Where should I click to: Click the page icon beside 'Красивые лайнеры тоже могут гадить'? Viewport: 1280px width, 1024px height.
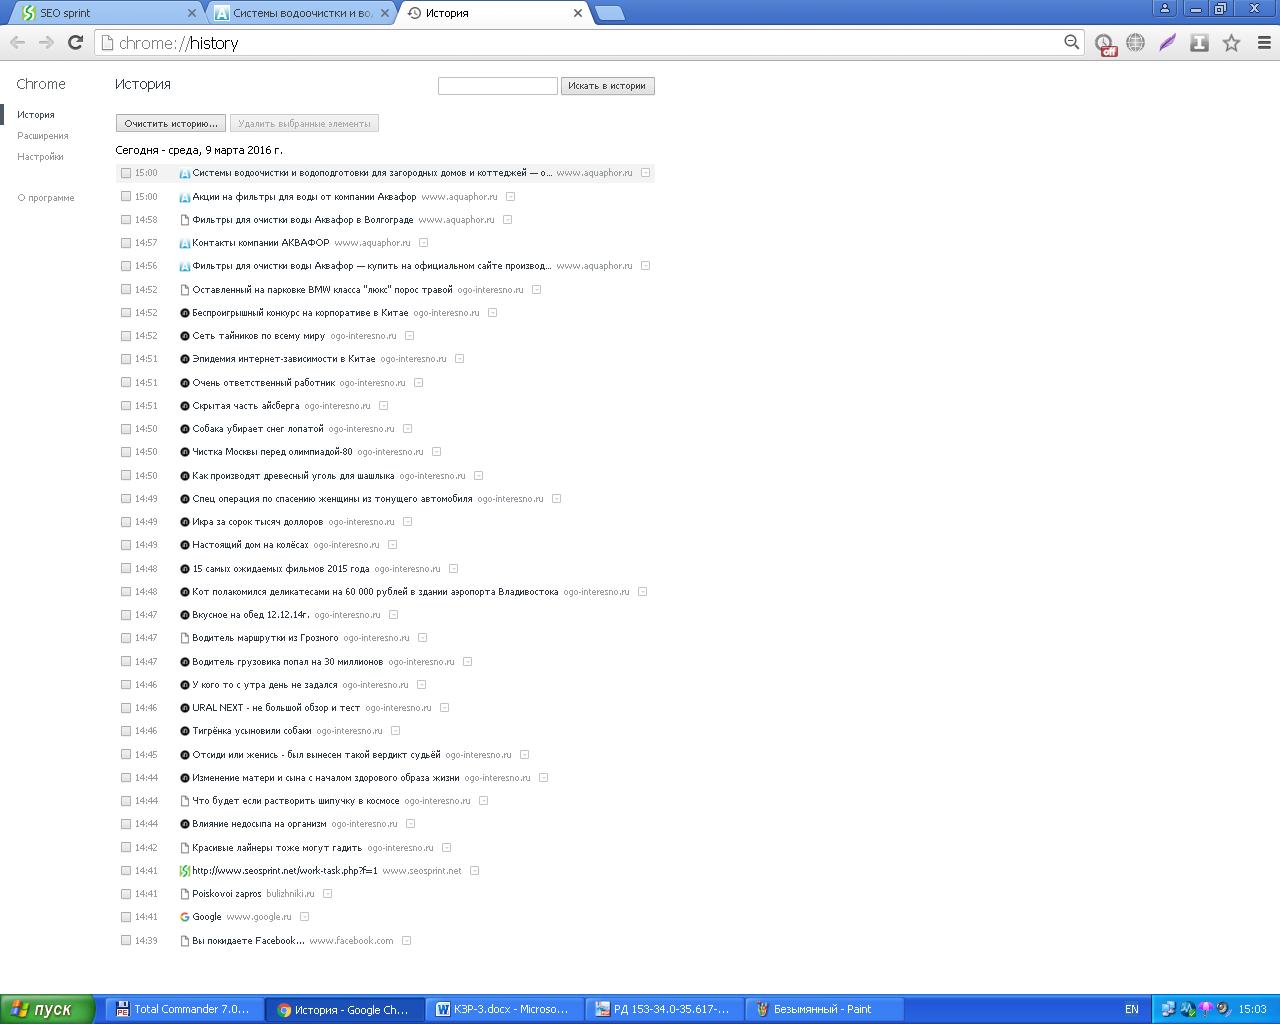[x=185, y=848]
